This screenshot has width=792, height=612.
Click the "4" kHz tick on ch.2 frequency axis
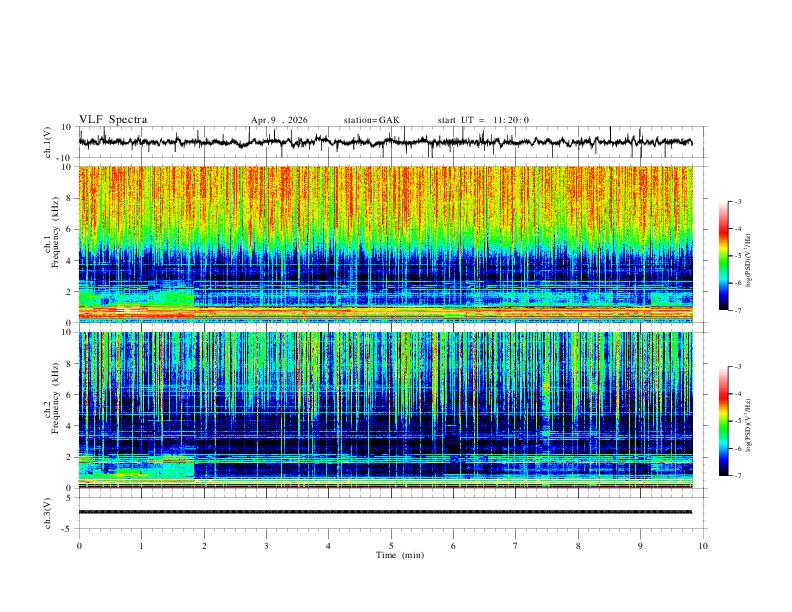[70, 426]
